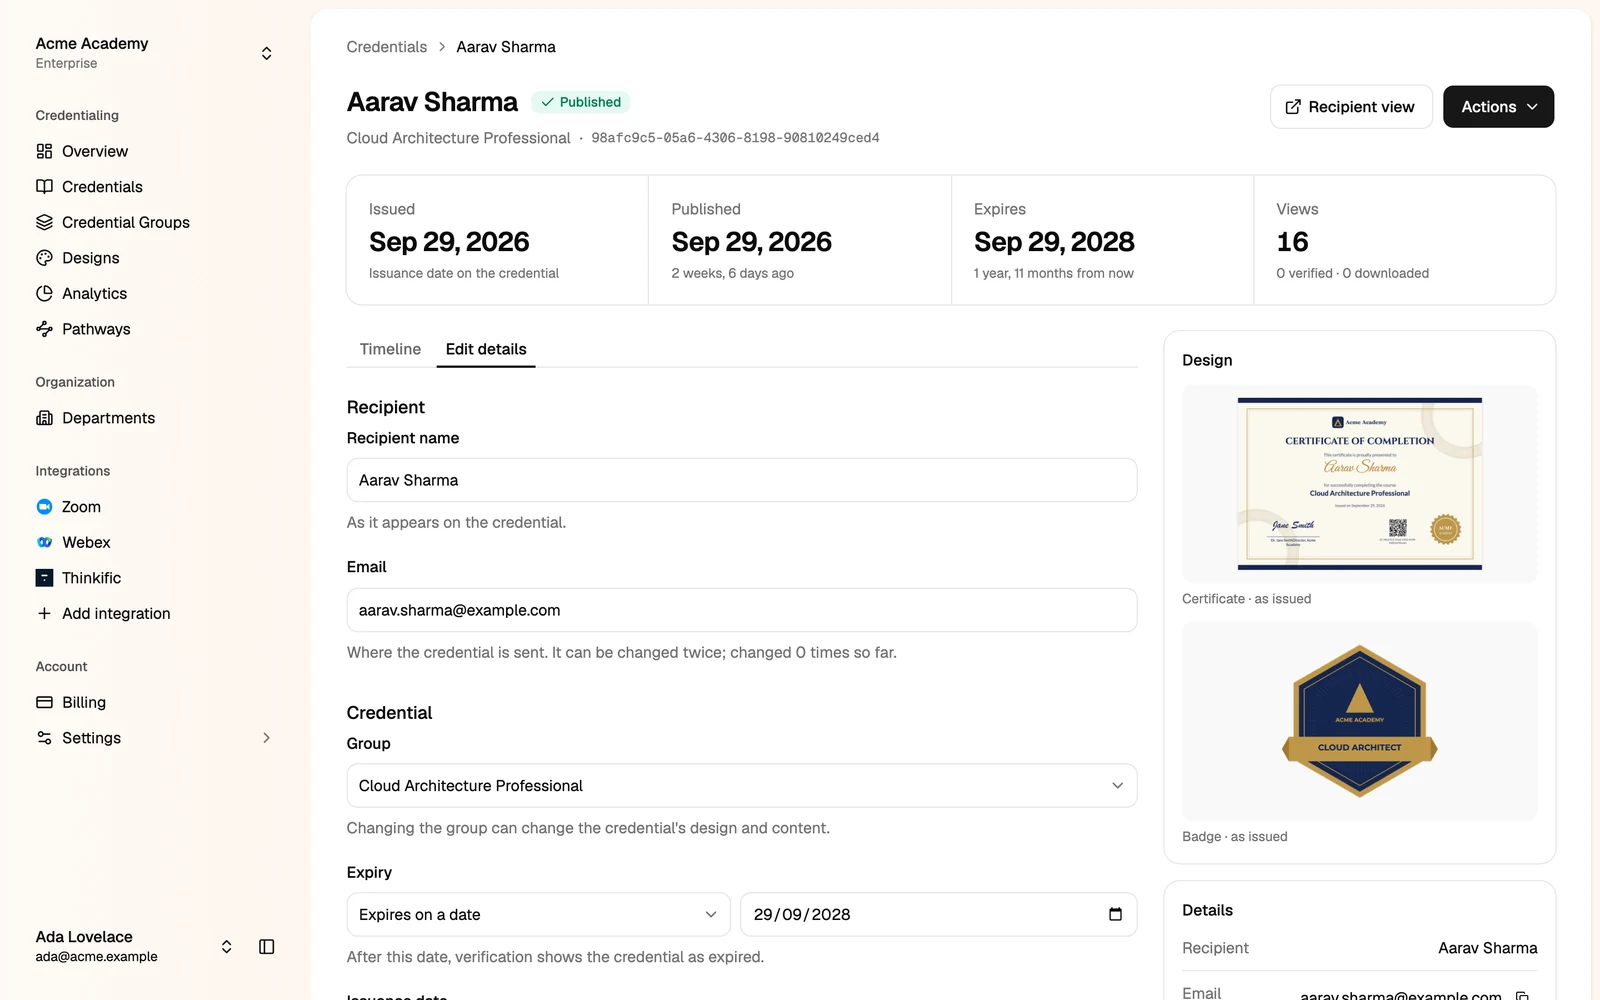The height and width of the screenshot is (1000, 1600).
Task: Click the Email input field
Action: tap(742, 610)
